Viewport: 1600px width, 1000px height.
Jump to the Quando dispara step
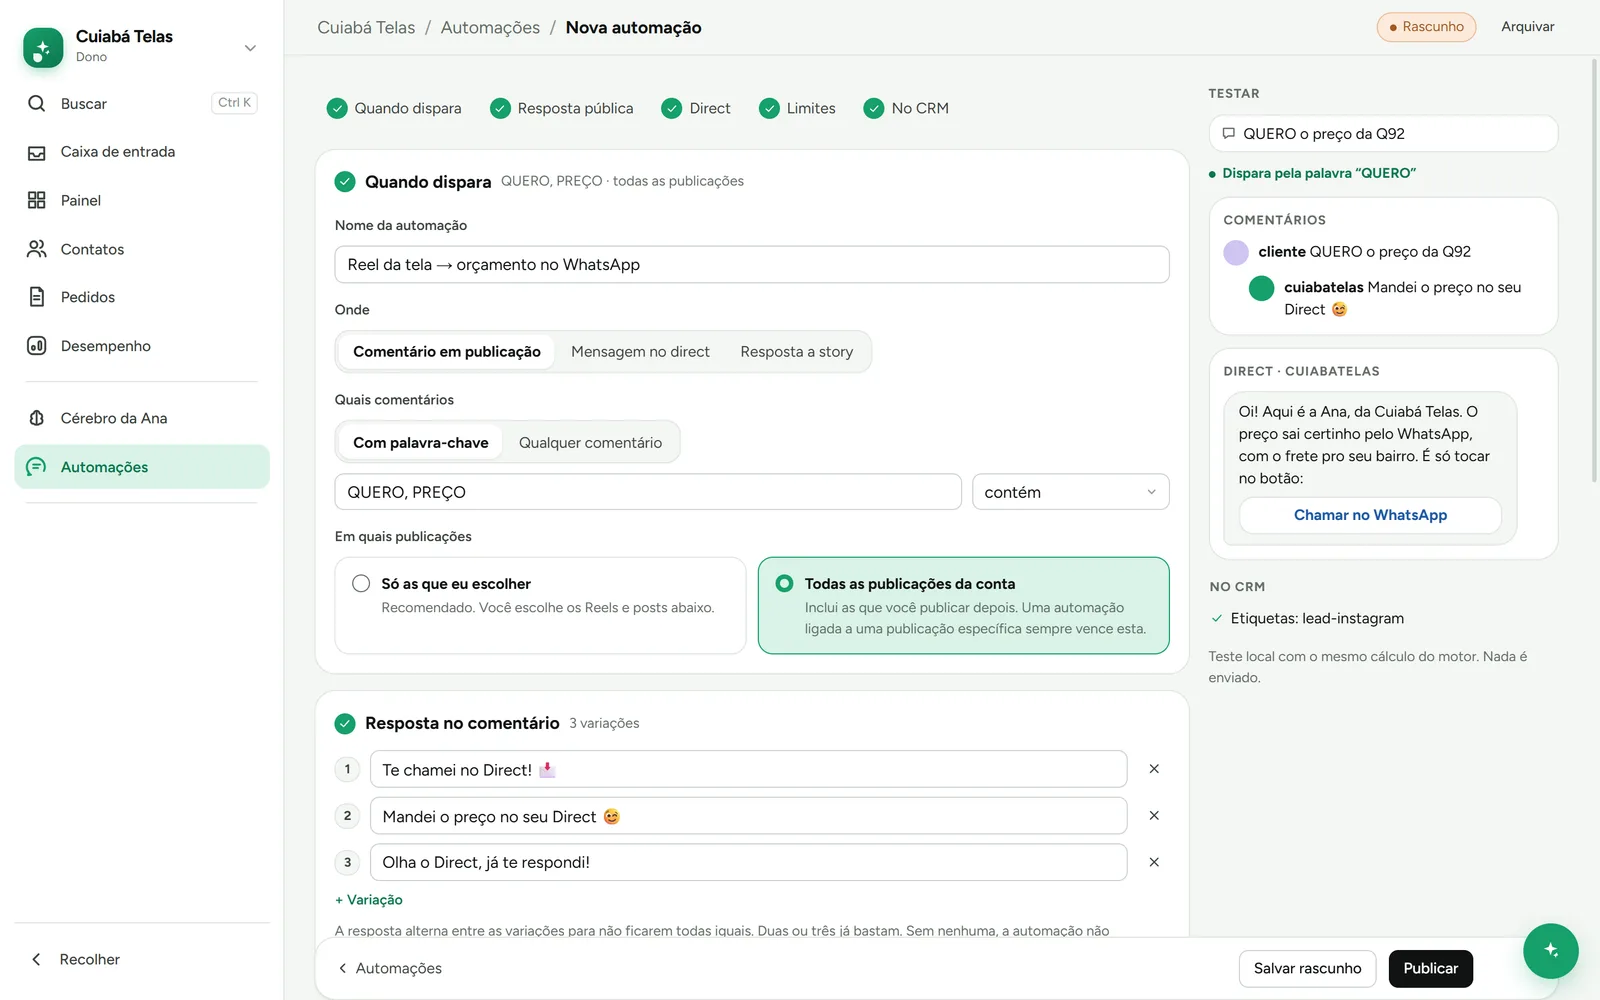click(394, 108)
